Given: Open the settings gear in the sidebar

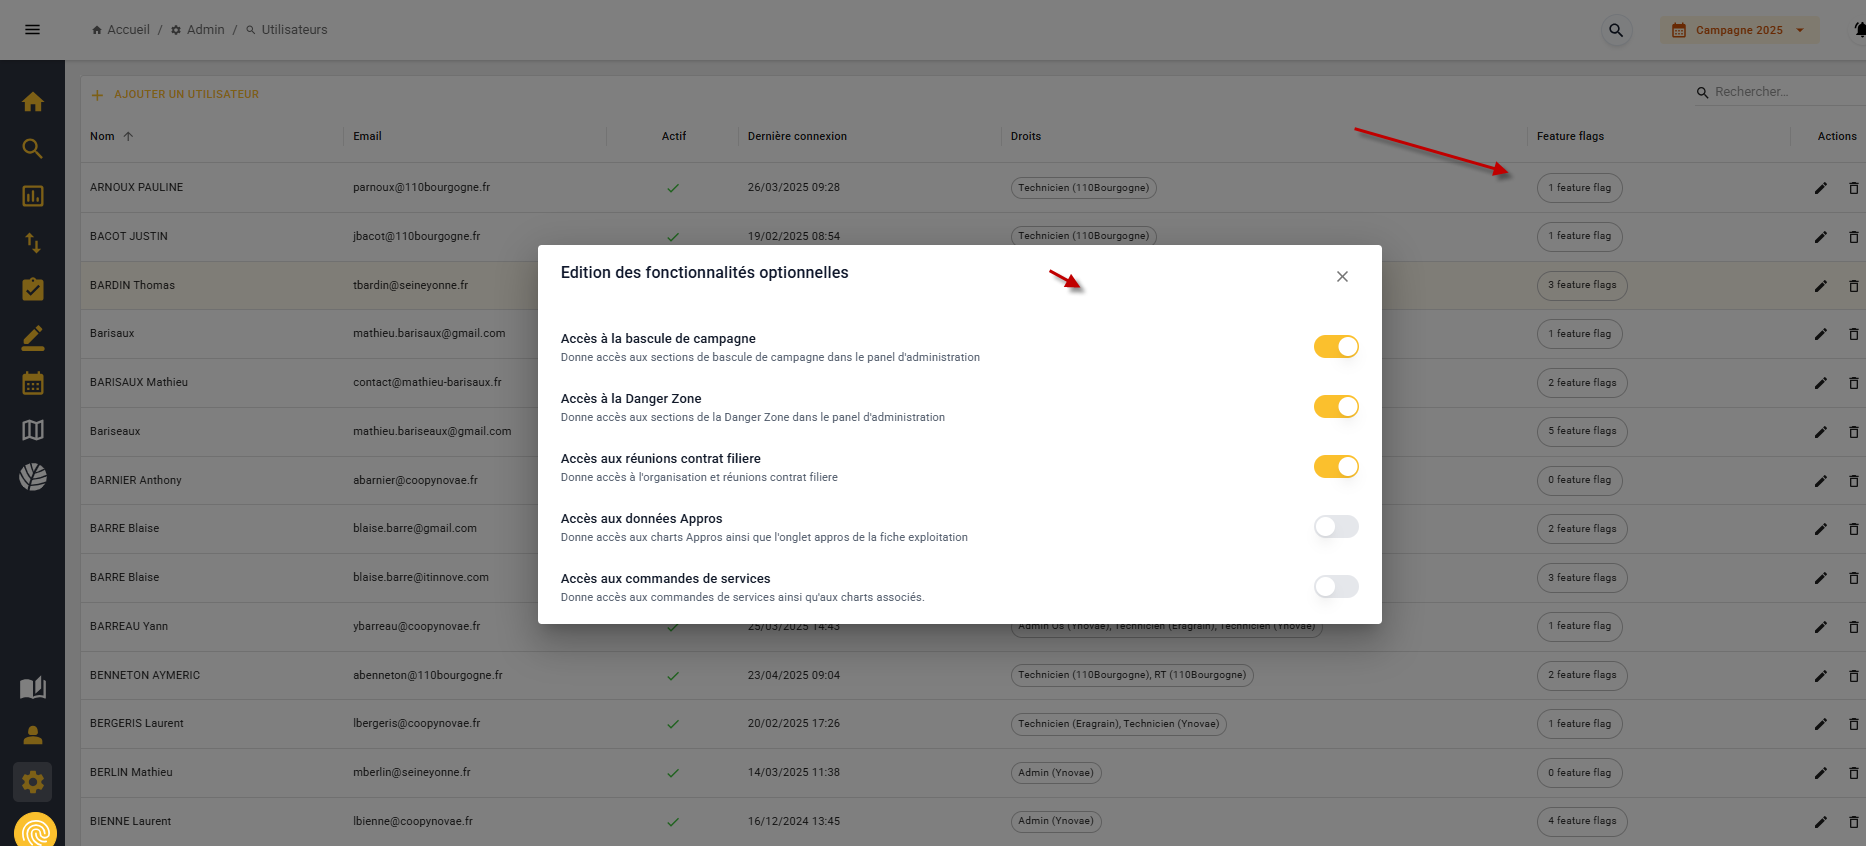Looking at the screenshot, I should coord(33,782).
